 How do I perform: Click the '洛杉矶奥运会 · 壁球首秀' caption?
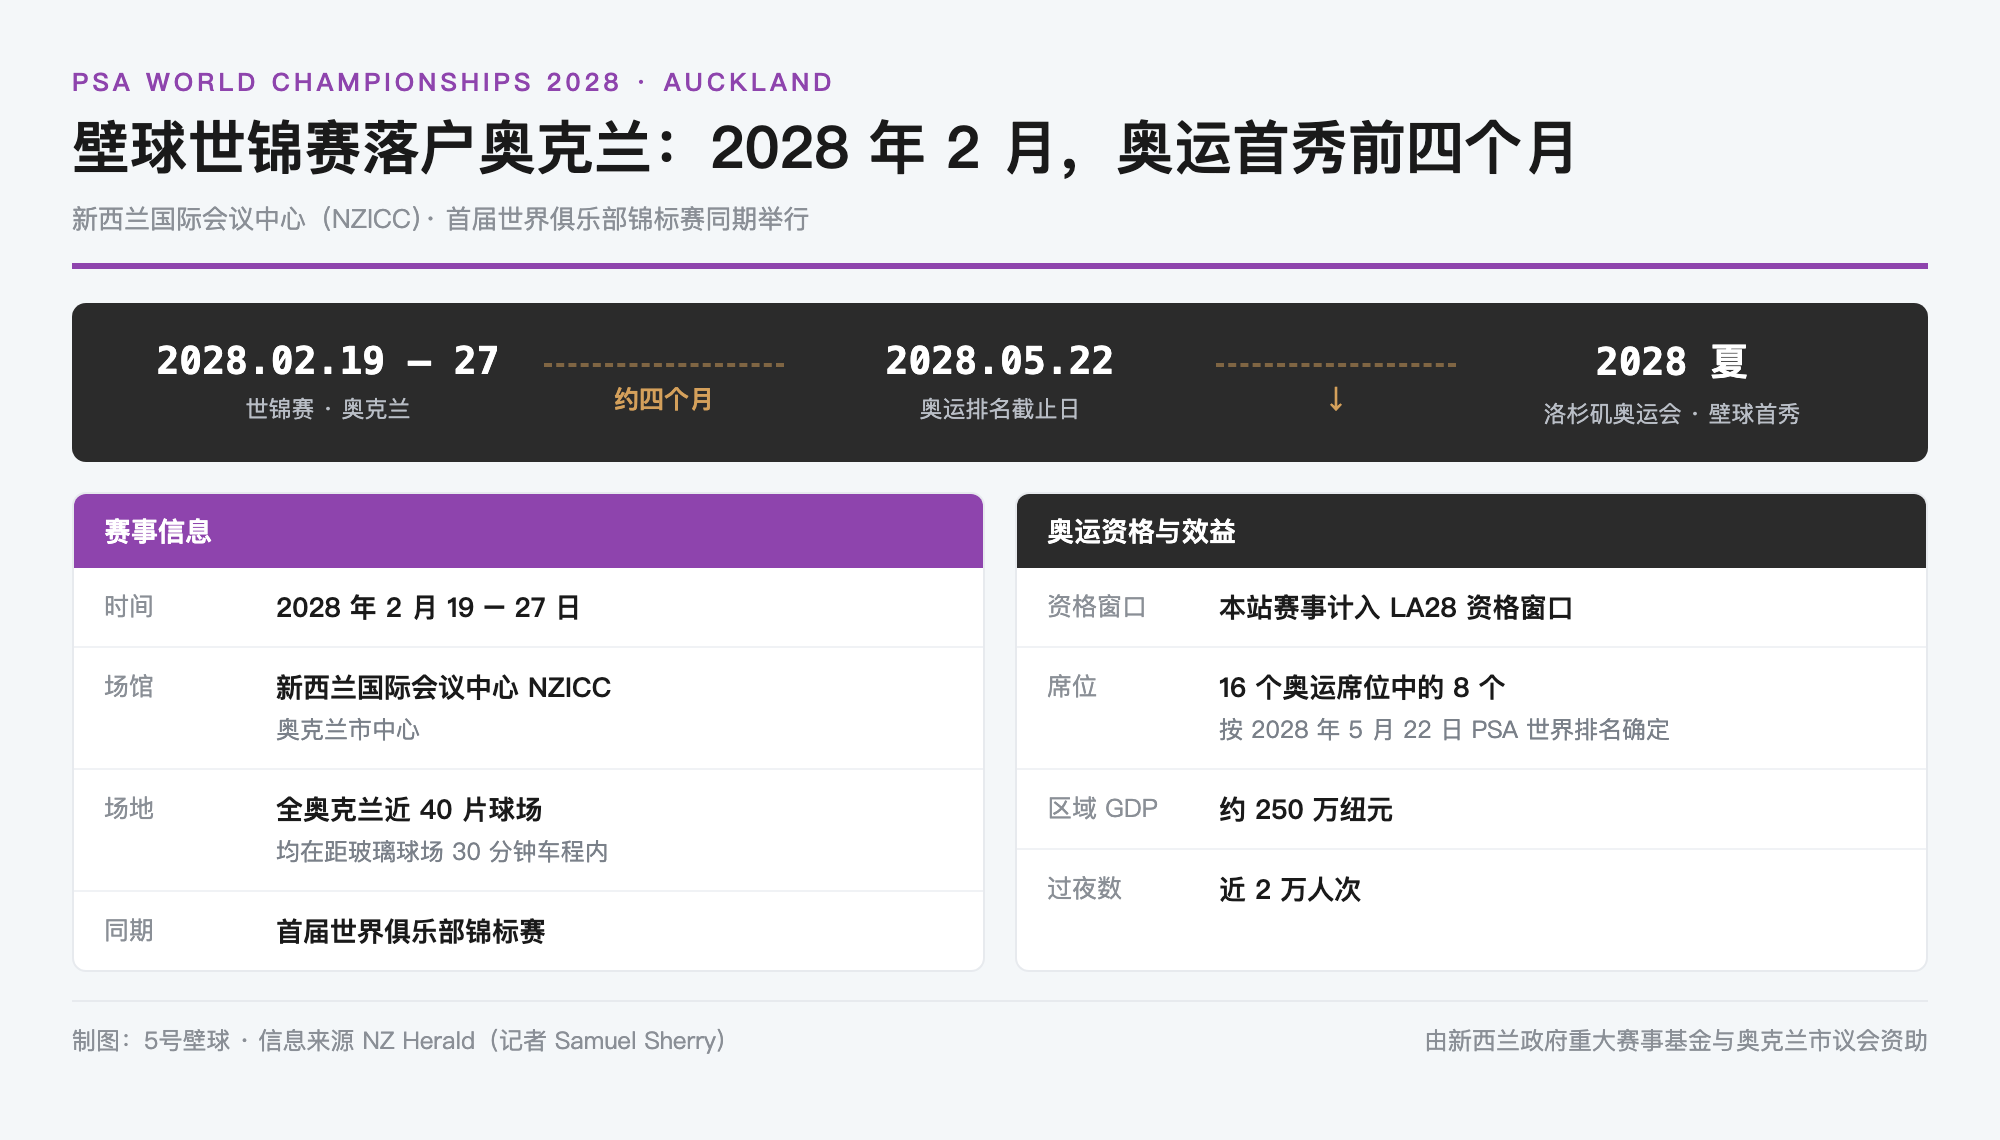[x=1671, y=414]
